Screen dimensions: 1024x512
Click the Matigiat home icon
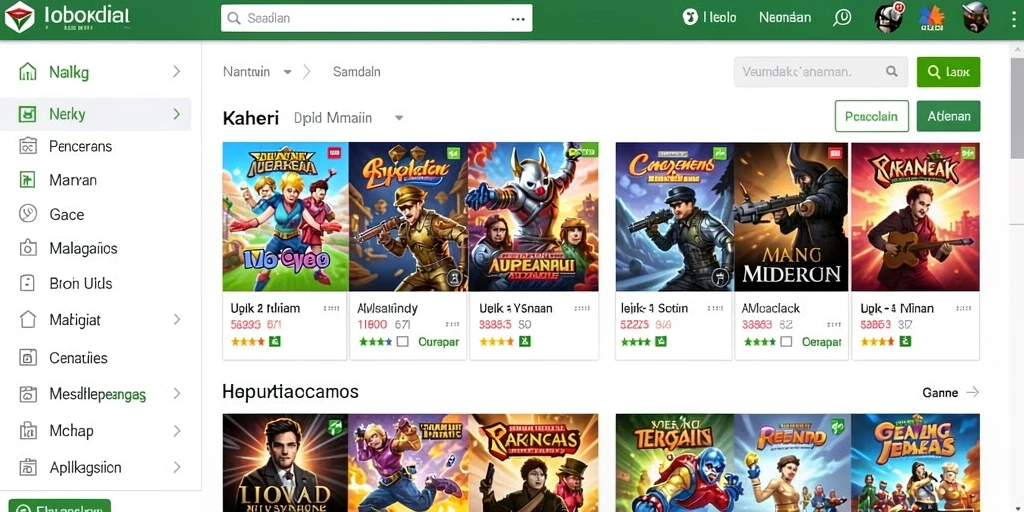(27, 319)
